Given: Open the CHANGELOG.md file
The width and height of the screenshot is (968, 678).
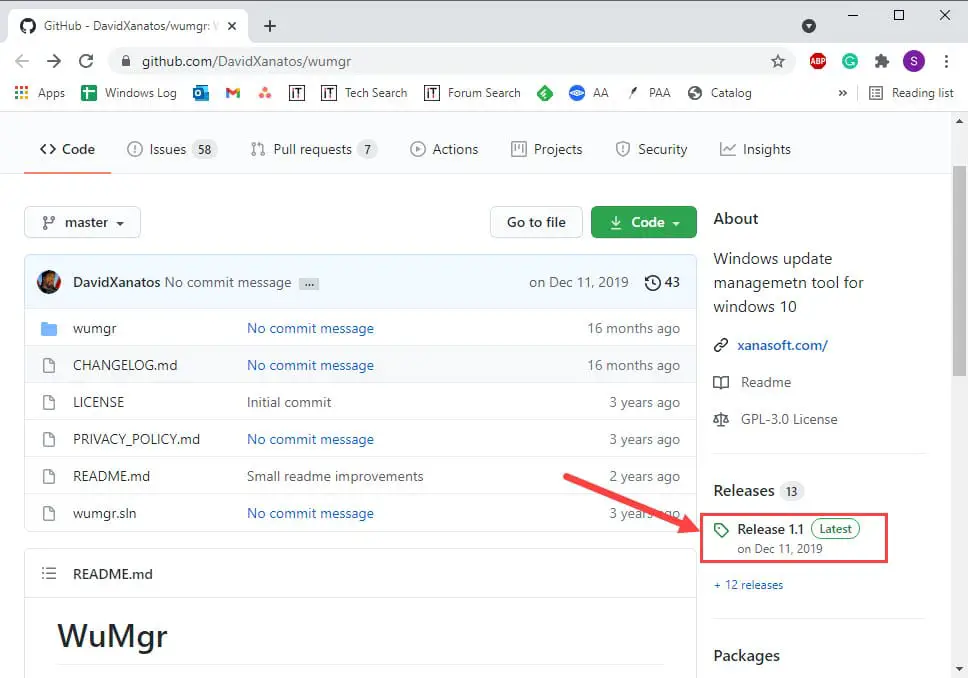Looking at the screenshot, I should tap(125, 366).
